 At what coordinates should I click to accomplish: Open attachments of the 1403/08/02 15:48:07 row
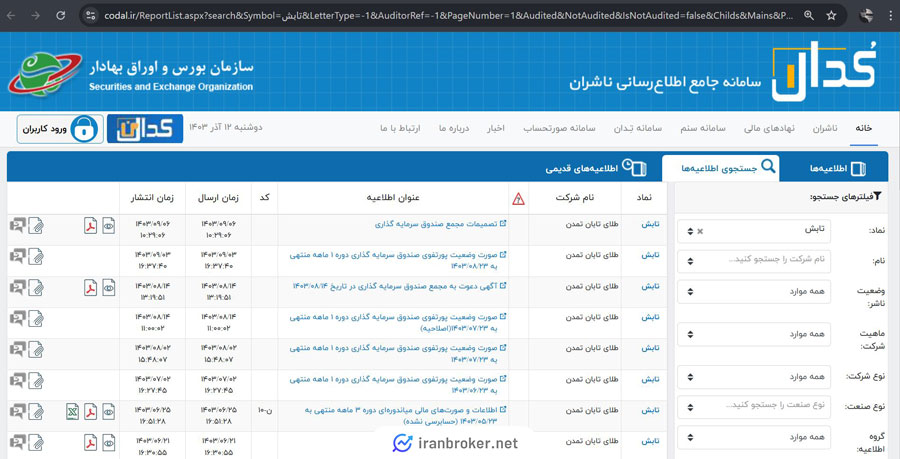click(36, 349)
